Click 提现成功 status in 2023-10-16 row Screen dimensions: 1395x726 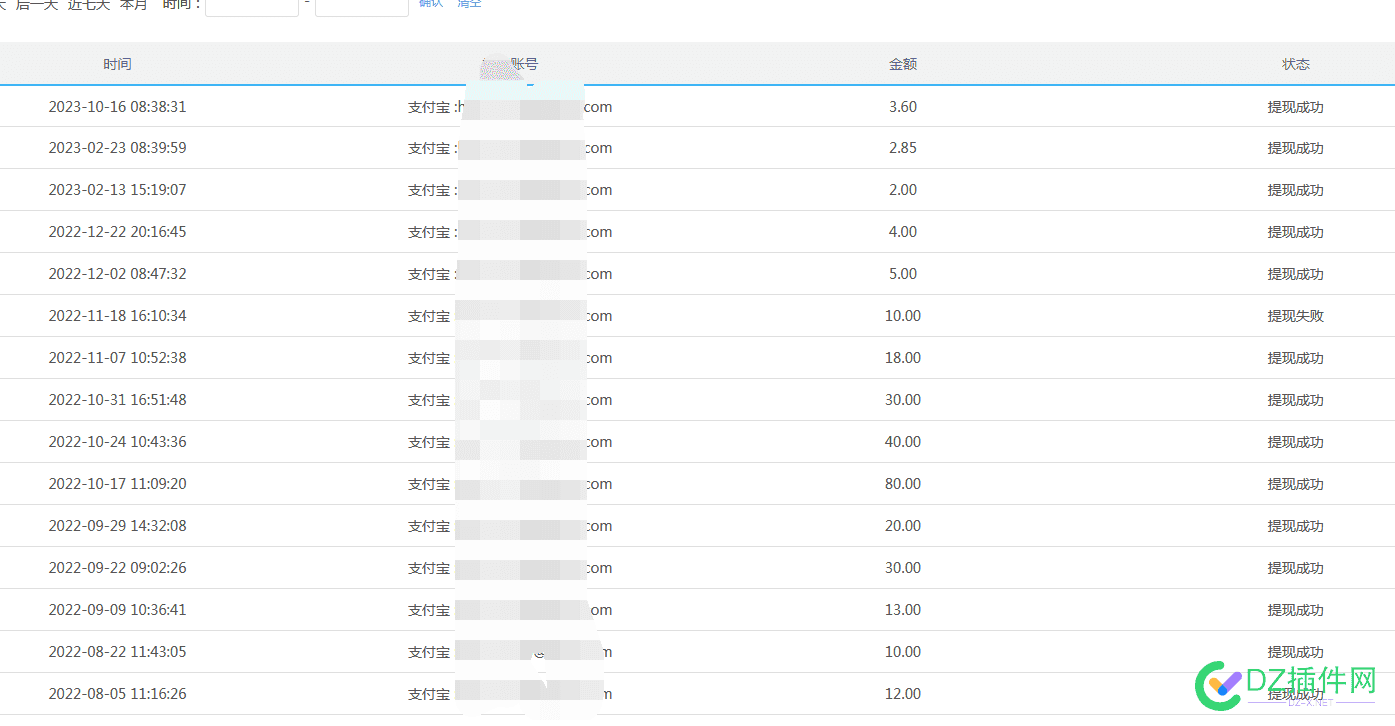[x=1296, y=106]
